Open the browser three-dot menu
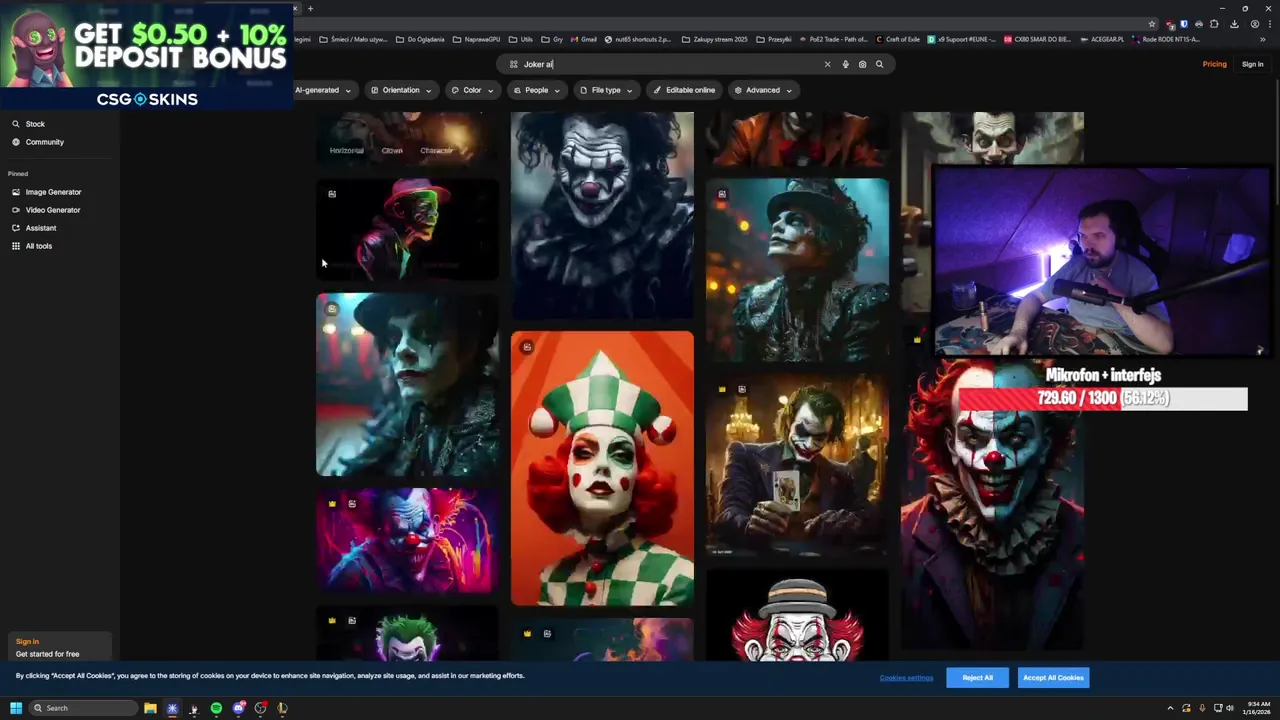 tap(1270, 24)
